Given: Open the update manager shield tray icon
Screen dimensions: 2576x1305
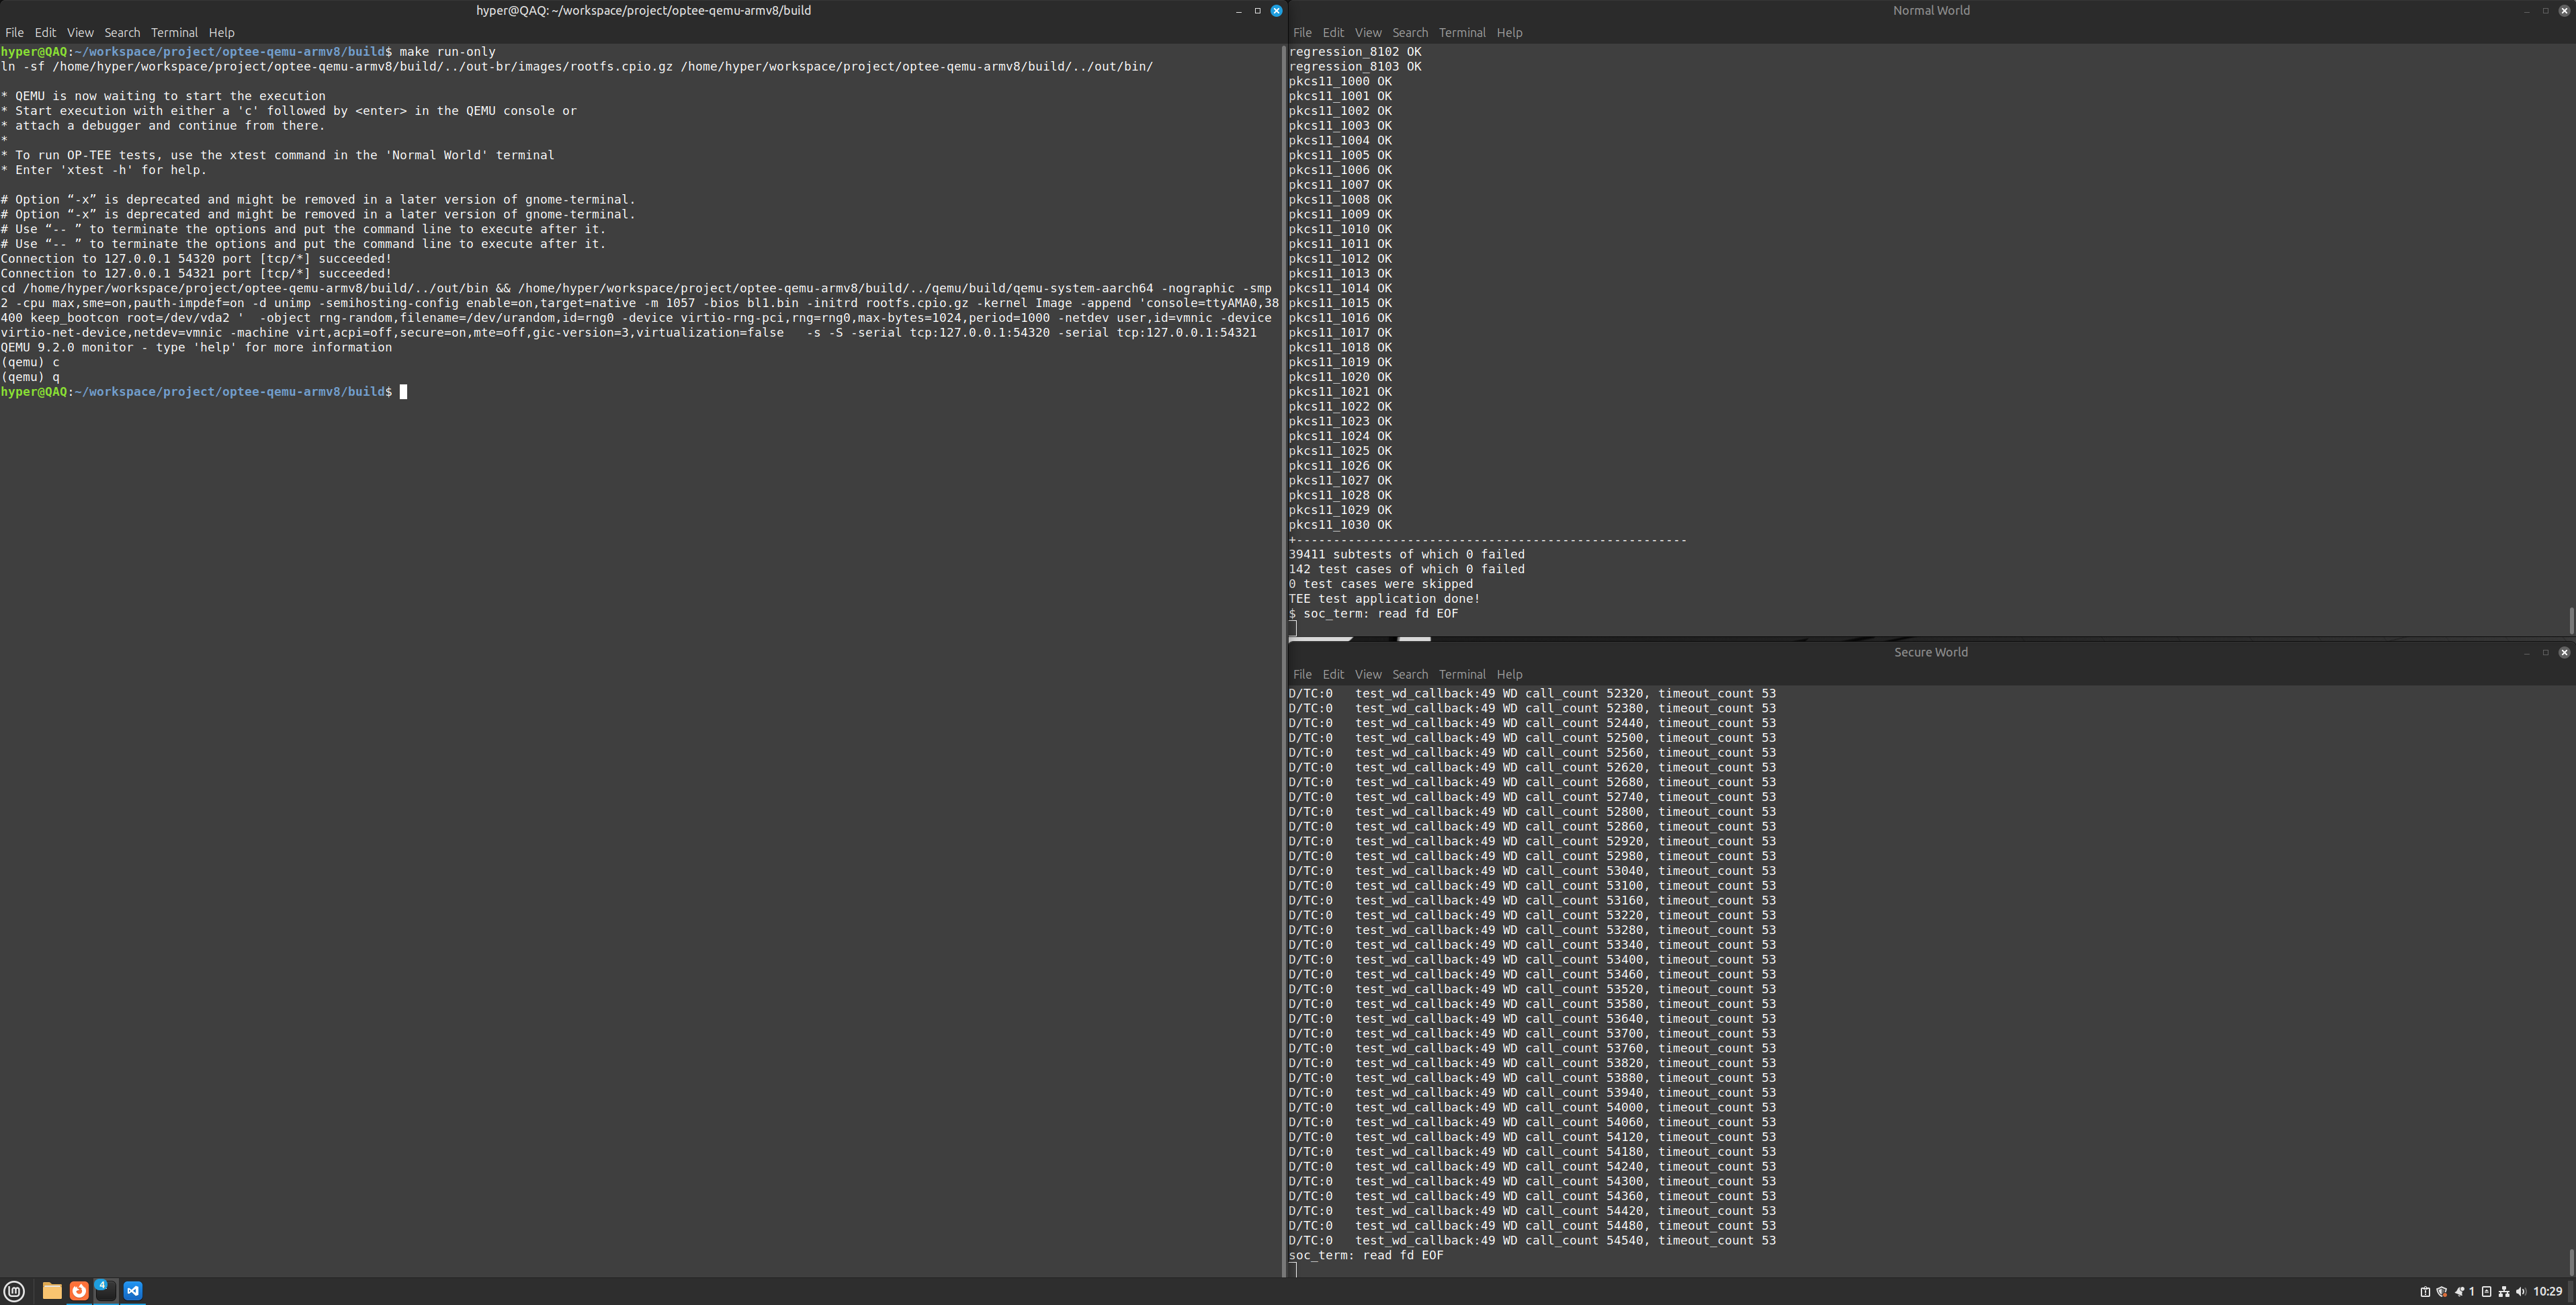Looking at the screenshot, I should point(2442,1292).
